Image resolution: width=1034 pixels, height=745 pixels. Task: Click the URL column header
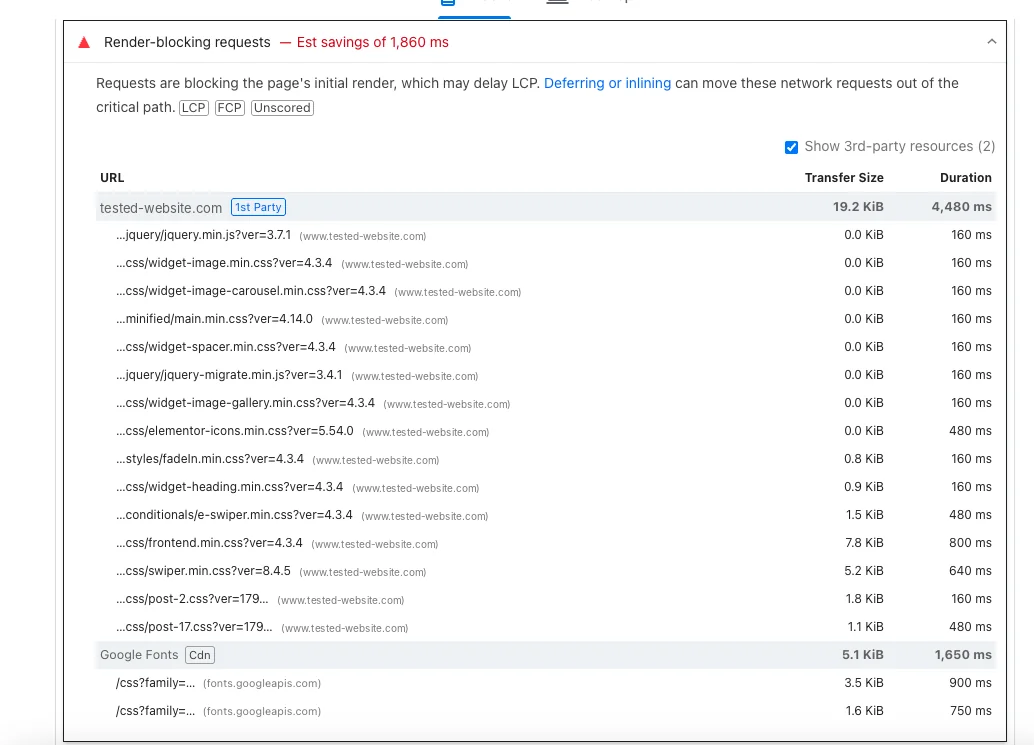click(x=112, y=177)
